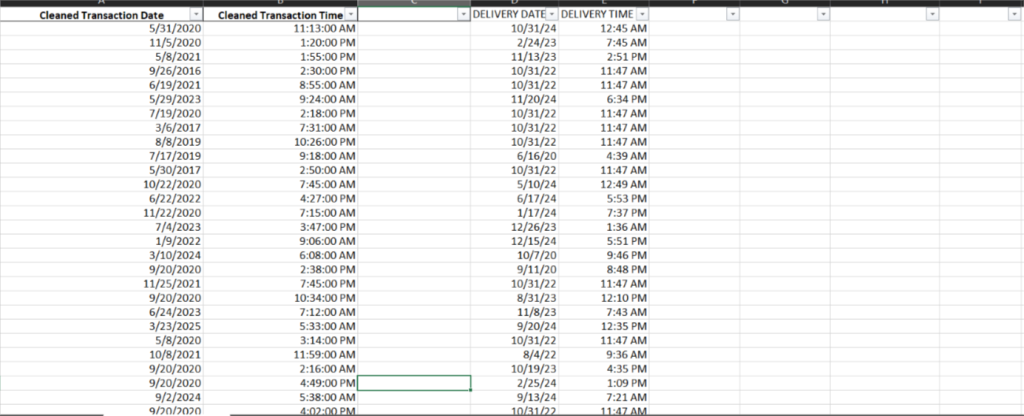Select the date cell 11/5/2020
Screen dimensions: 1024x416
point(102,42)
